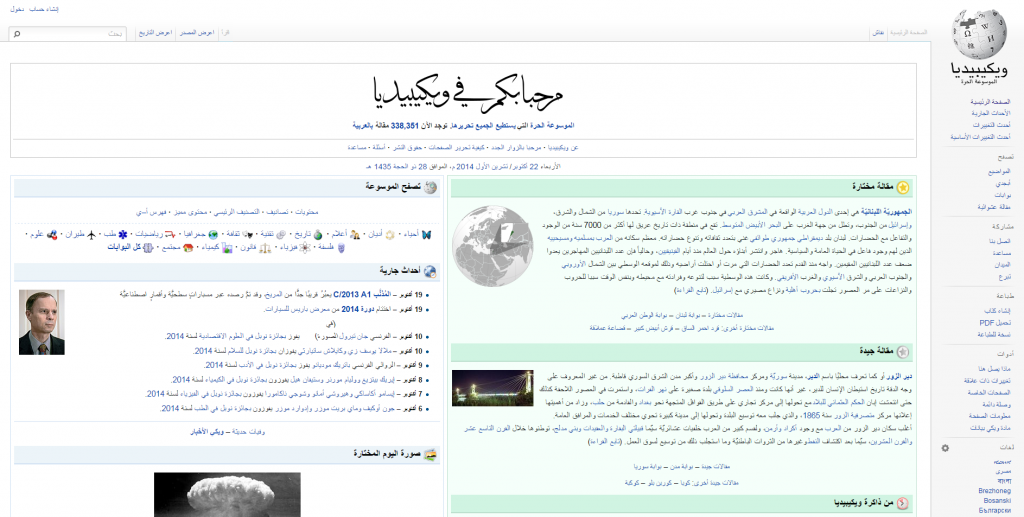Screen dimensions: 1024x517
Task: Click the Philosophy portal bust icon
Action: (x=341, y=248)
